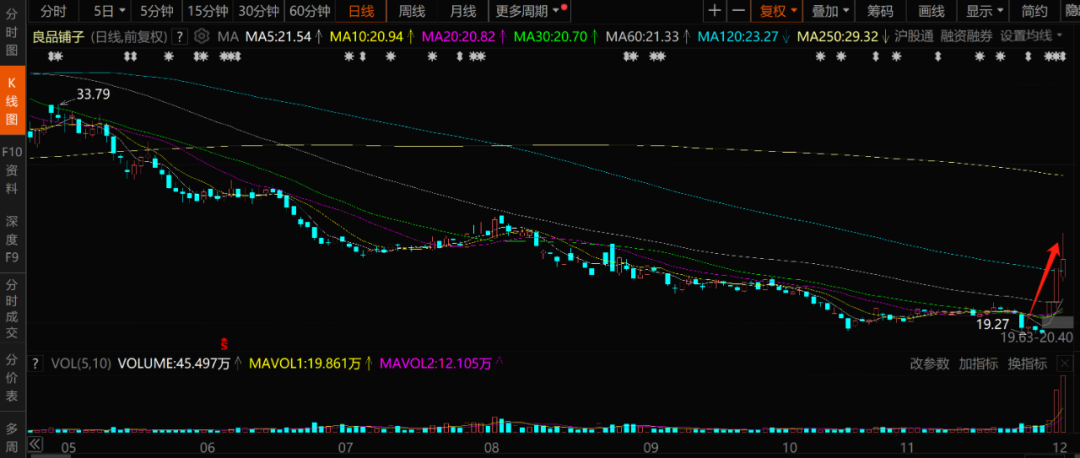Click VOLUME:45.497万 value

coord(174,364)
